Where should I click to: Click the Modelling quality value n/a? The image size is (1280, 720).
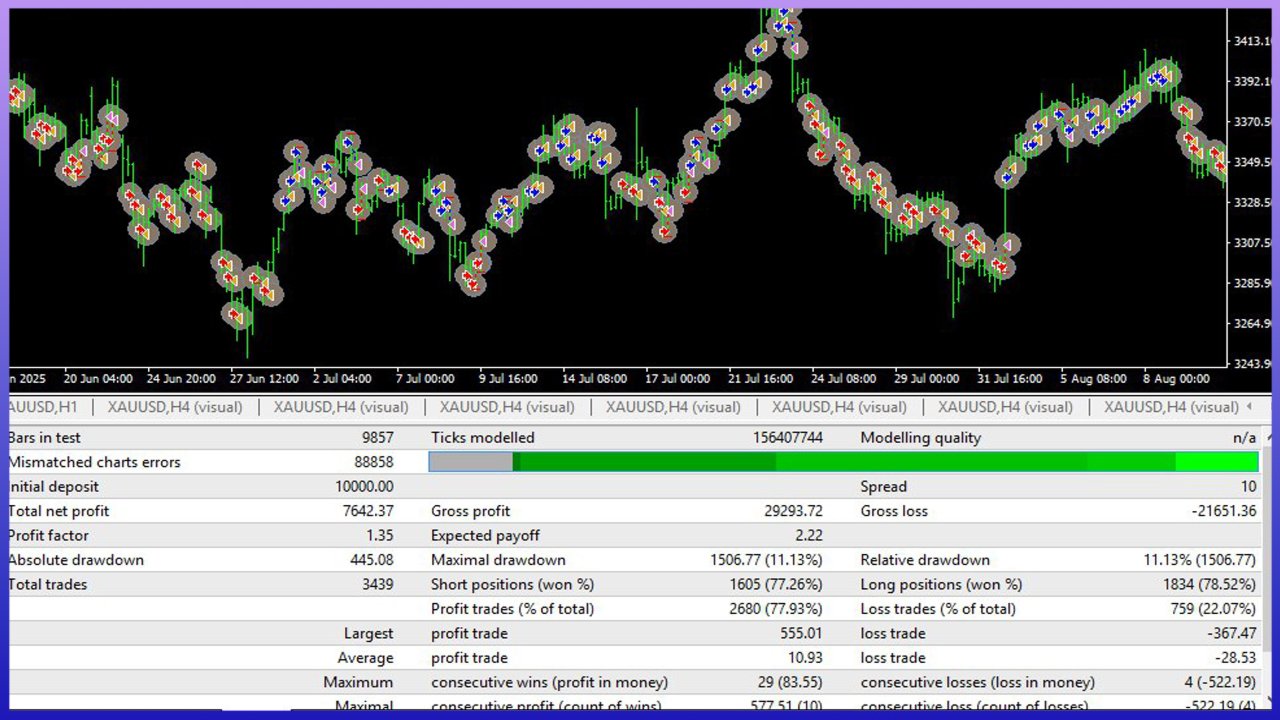pyautogui.click(x=1245, y=438)
